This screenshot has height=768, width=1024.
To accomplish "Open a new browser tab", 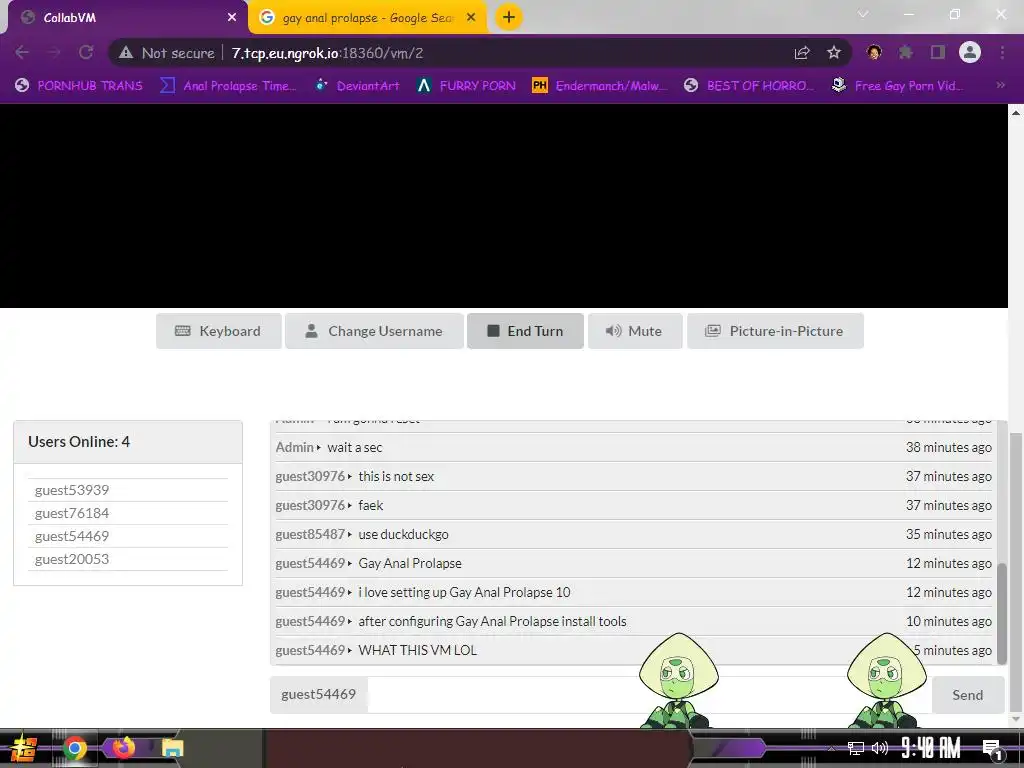I will coord(509,17).
